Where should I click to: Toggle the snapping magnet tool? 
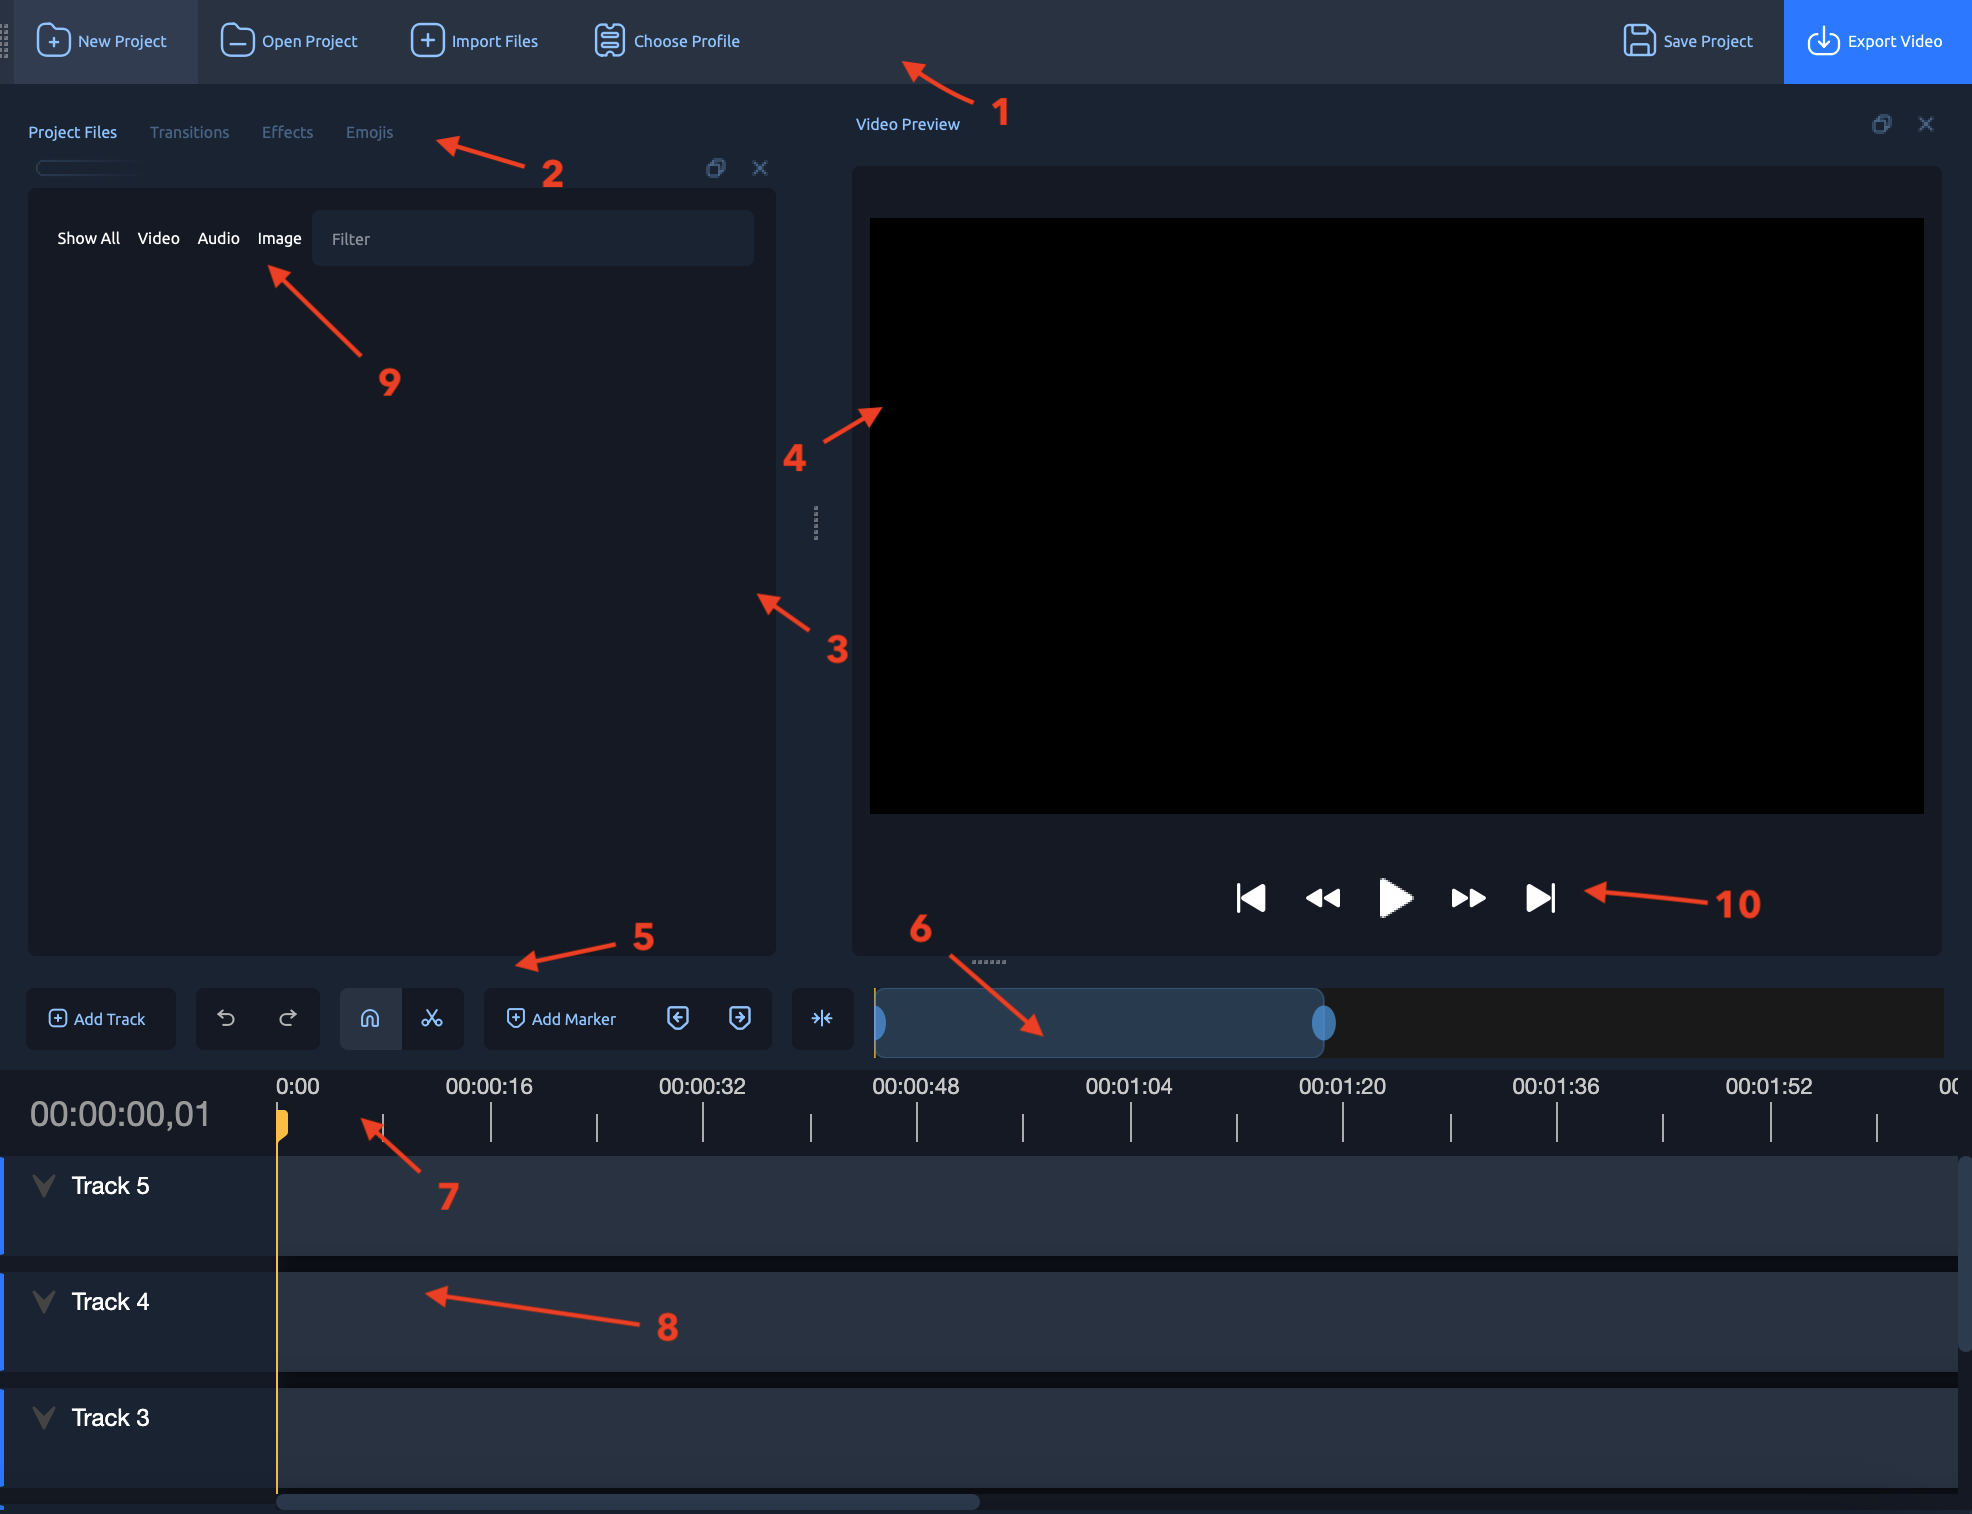[x=370, y=1018]
